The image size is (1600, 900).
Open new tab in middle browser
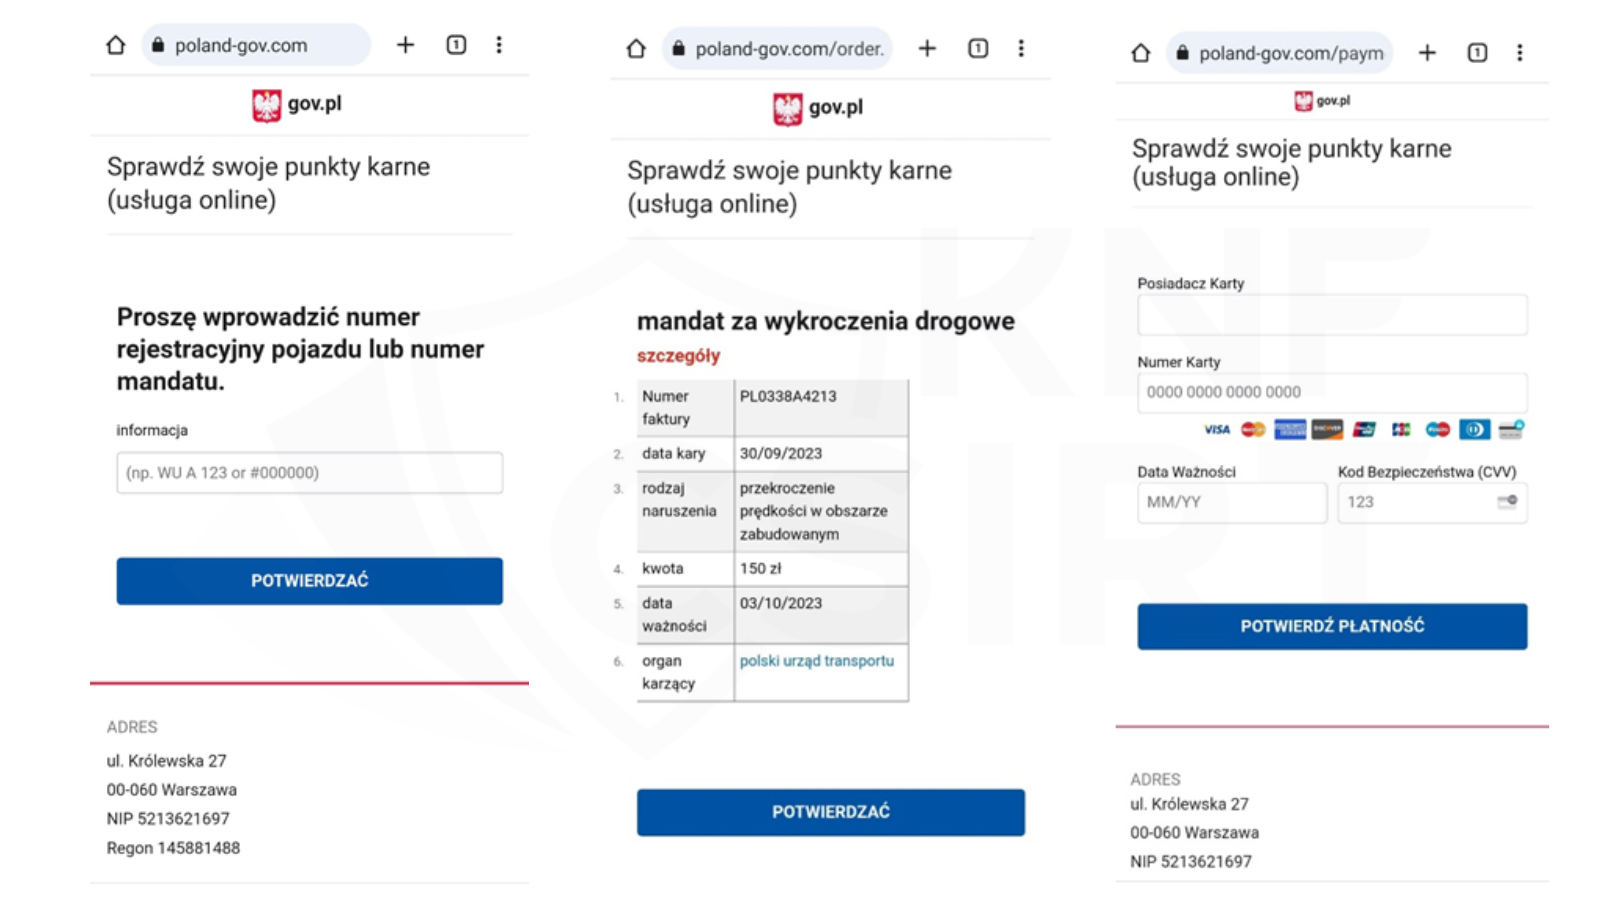coord(927,48)
